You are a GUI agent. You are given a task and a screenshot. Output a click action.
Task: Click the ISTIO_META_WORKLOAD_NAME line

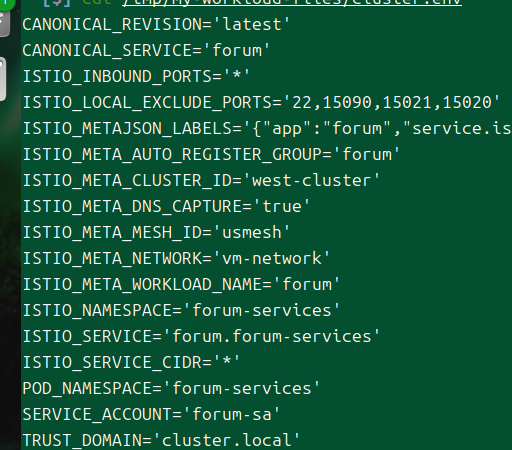(x=181, y=284)
